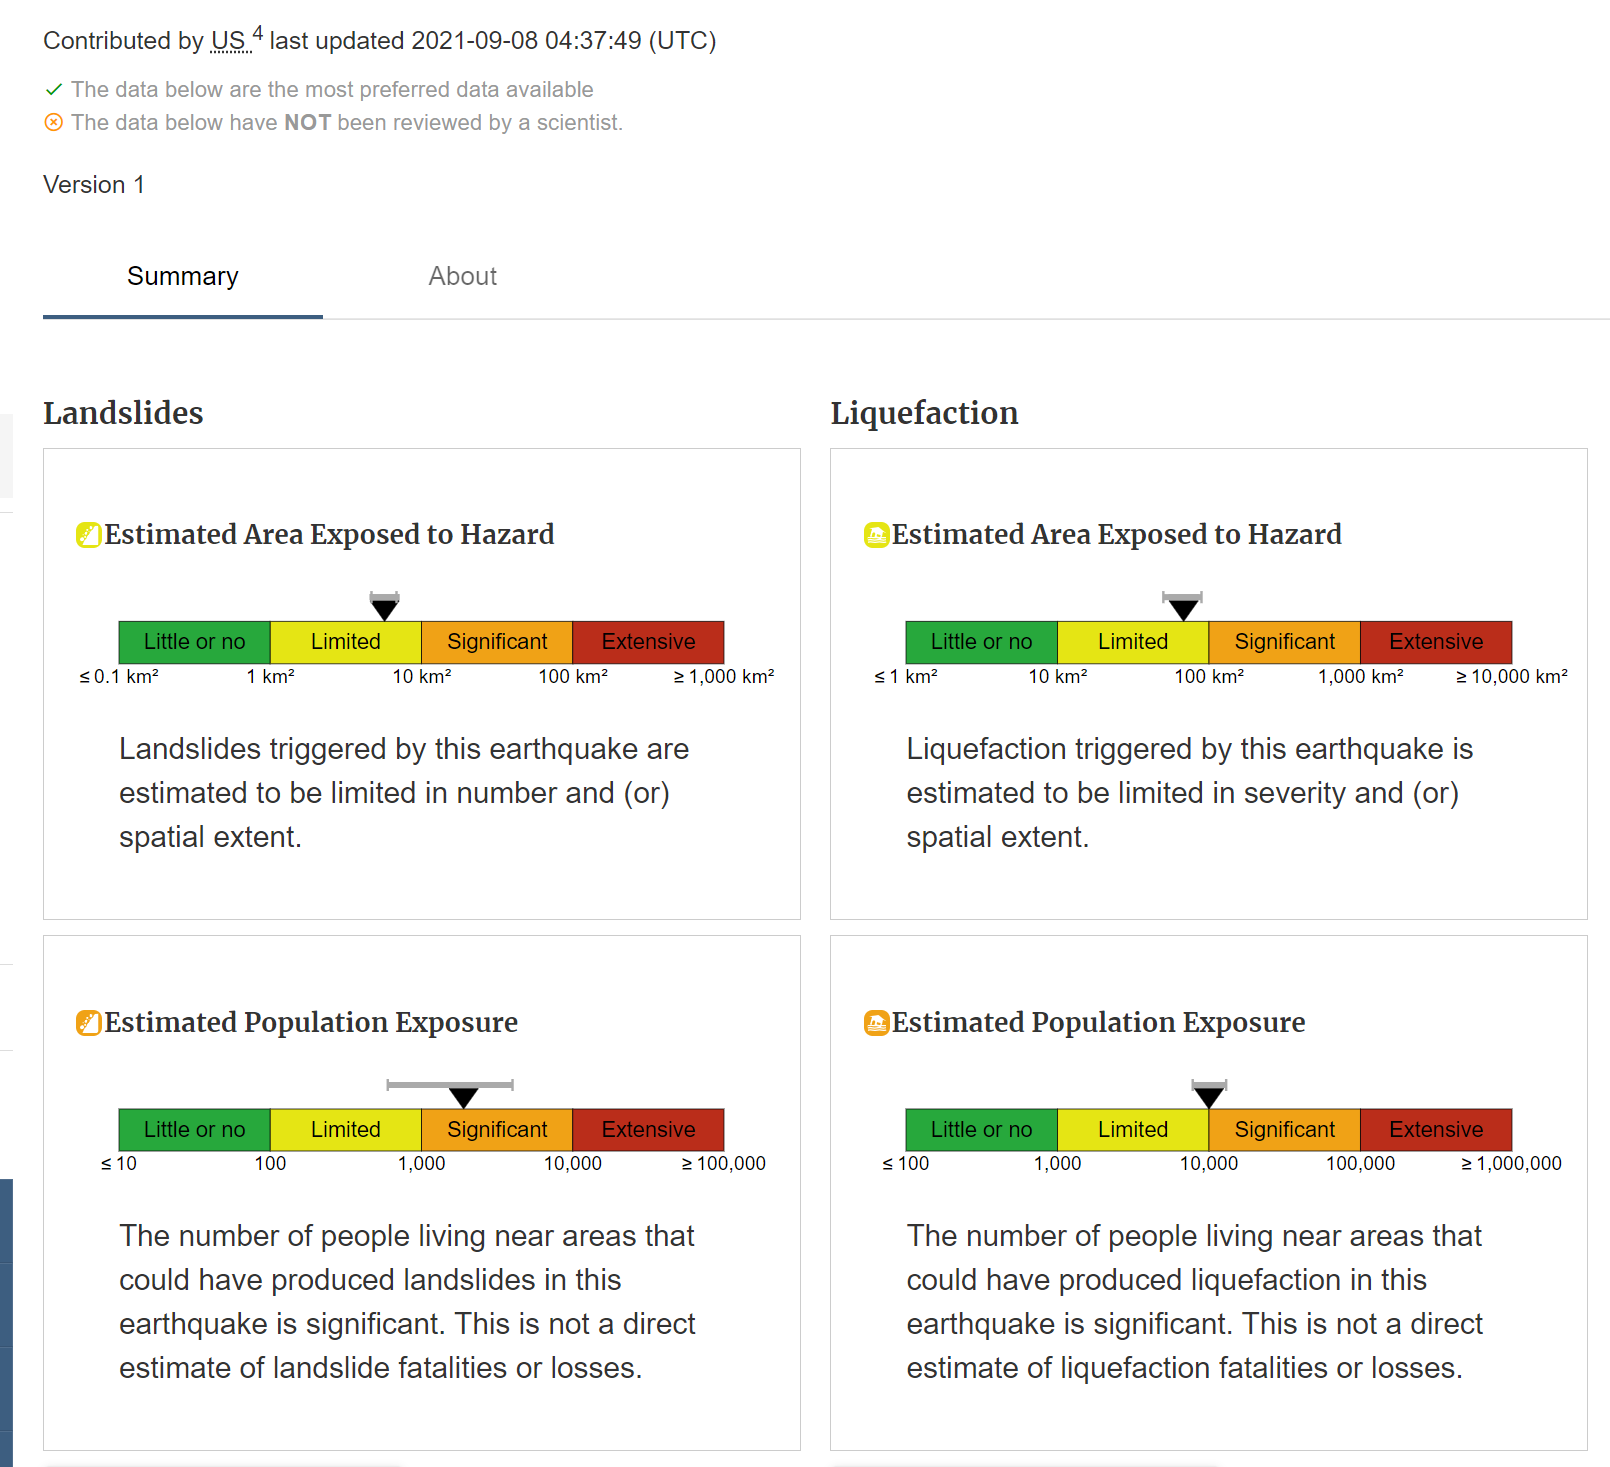Click the orange not-reviewed circle-x icon
The height and width of the screenshot is (1467, 1610).
[x=54, y=123]
